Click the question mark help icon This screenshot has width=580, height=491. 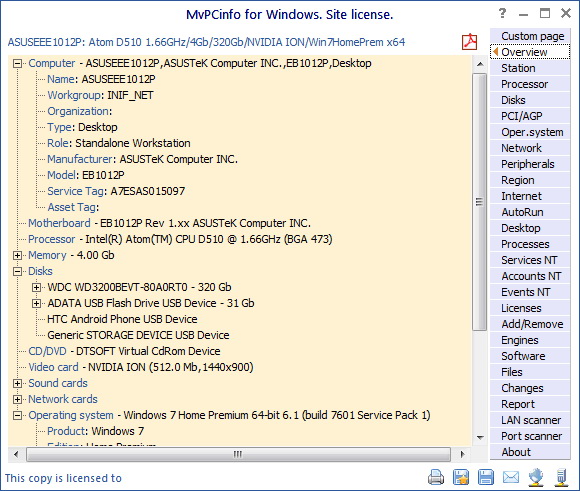click(502, 13)
